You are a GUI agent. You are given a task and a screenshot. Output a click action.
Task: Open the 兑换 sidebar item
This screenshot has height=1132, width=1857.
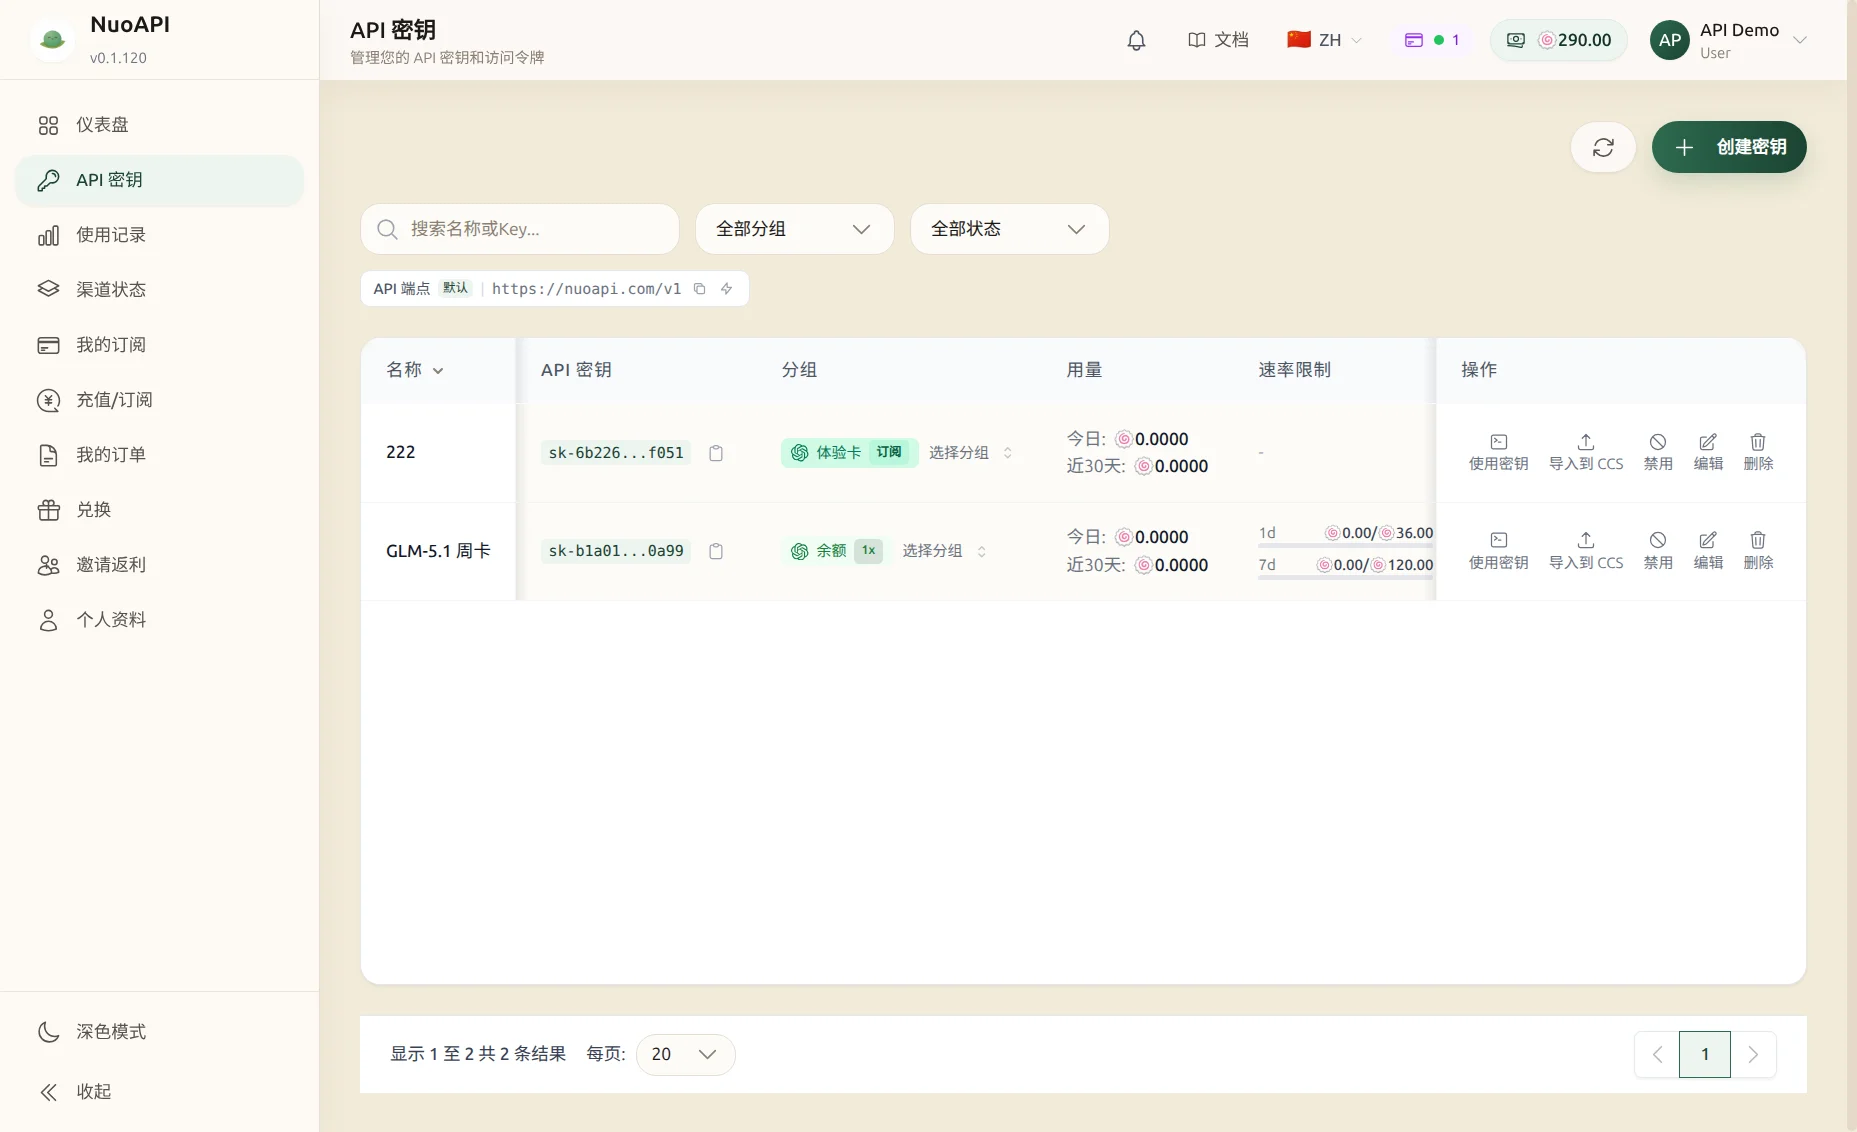click(159, 510)
